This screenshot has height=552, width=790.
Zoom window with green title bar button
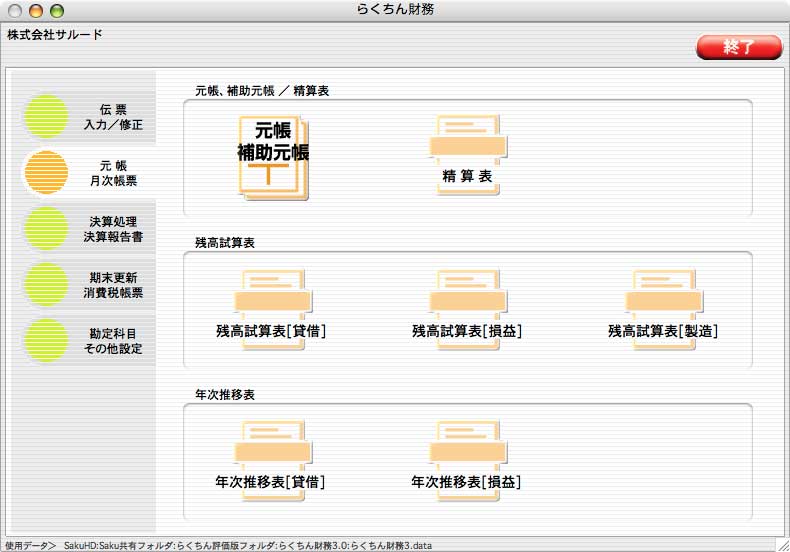tap(57, 11)
